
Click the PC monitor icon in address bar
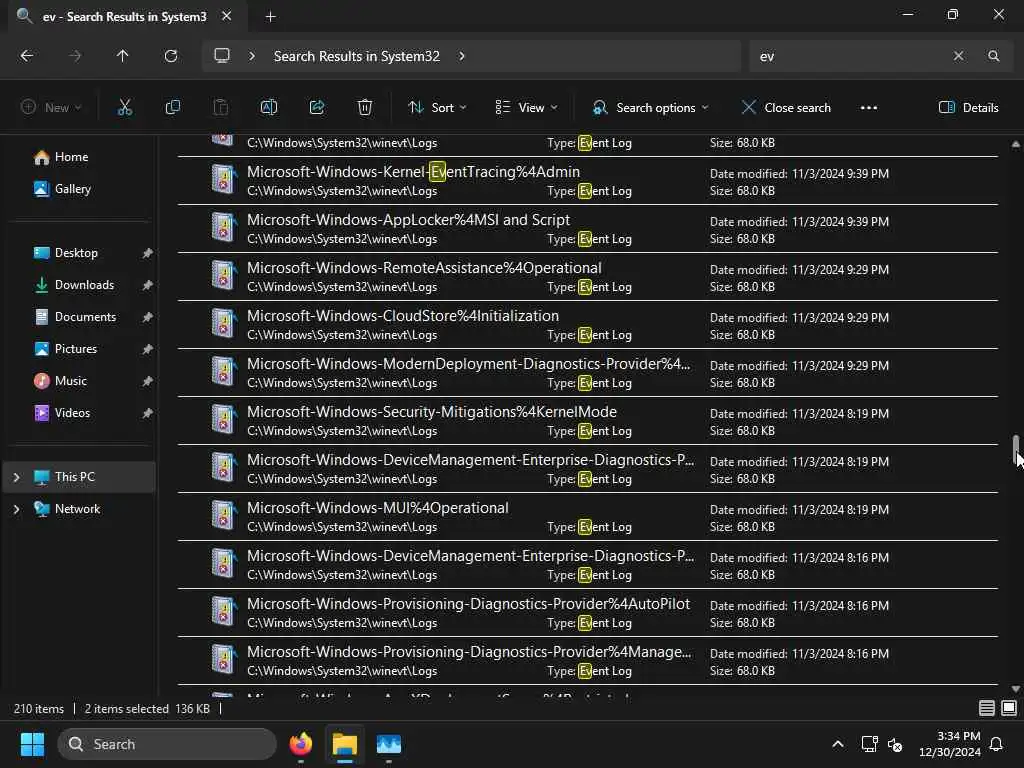[222, 56]
